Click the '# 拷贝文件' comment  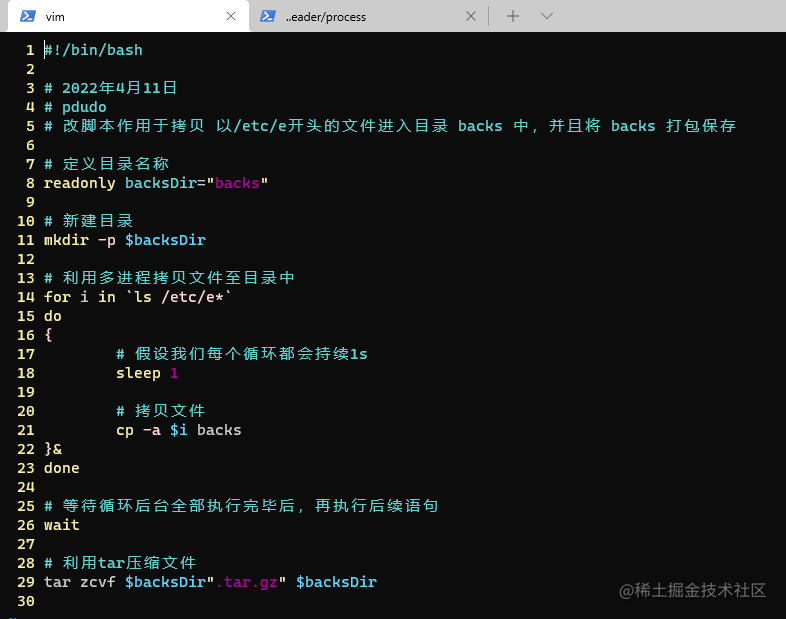(x=160, y=411)
